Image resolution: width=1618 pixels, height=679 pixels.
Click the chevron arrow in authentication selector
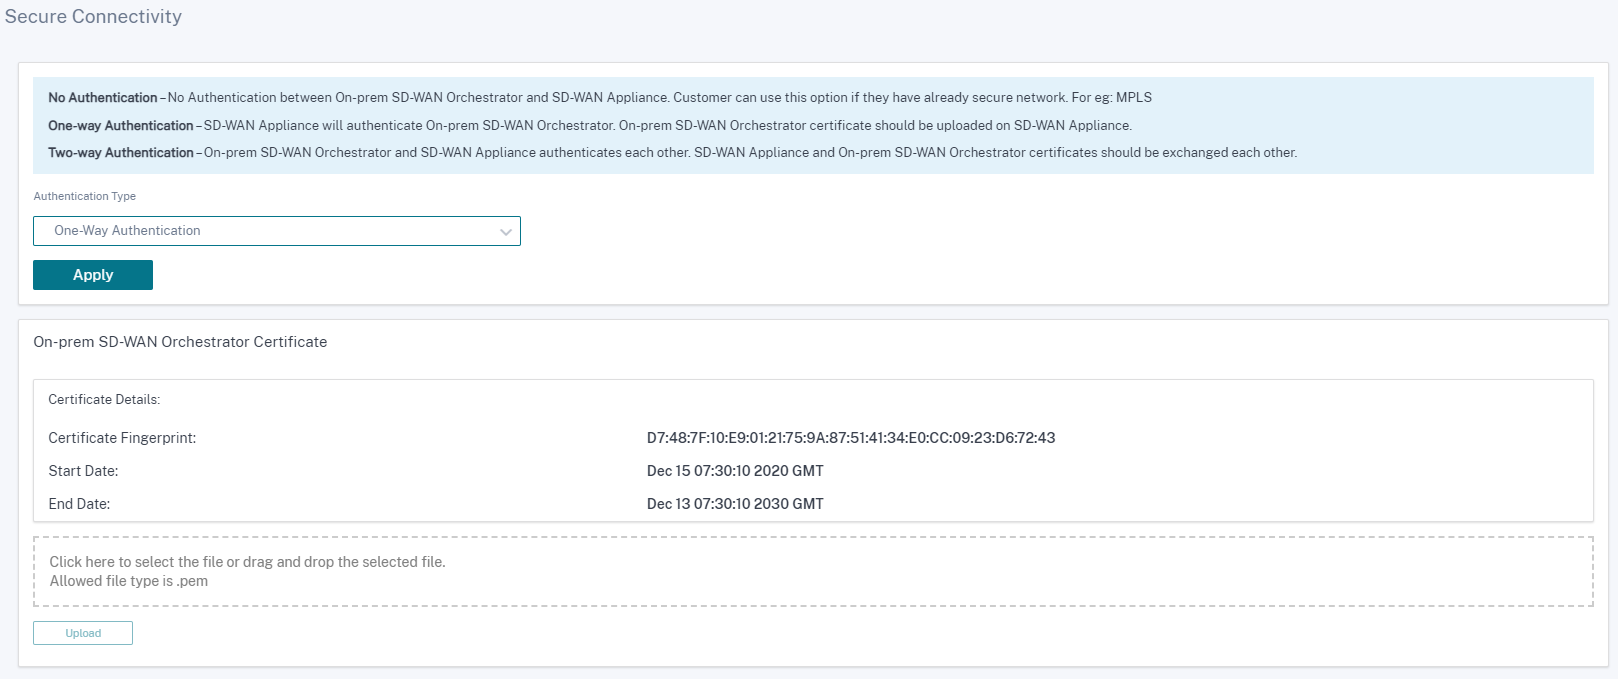click(506, 232)
